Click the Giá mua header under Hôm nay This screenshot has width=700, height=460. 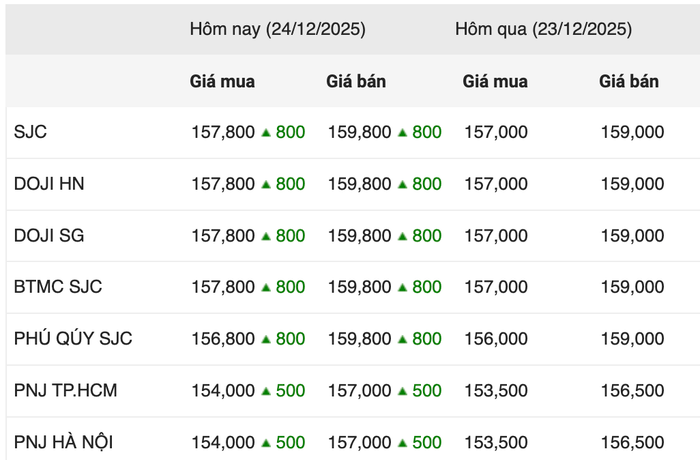point(223,82)
